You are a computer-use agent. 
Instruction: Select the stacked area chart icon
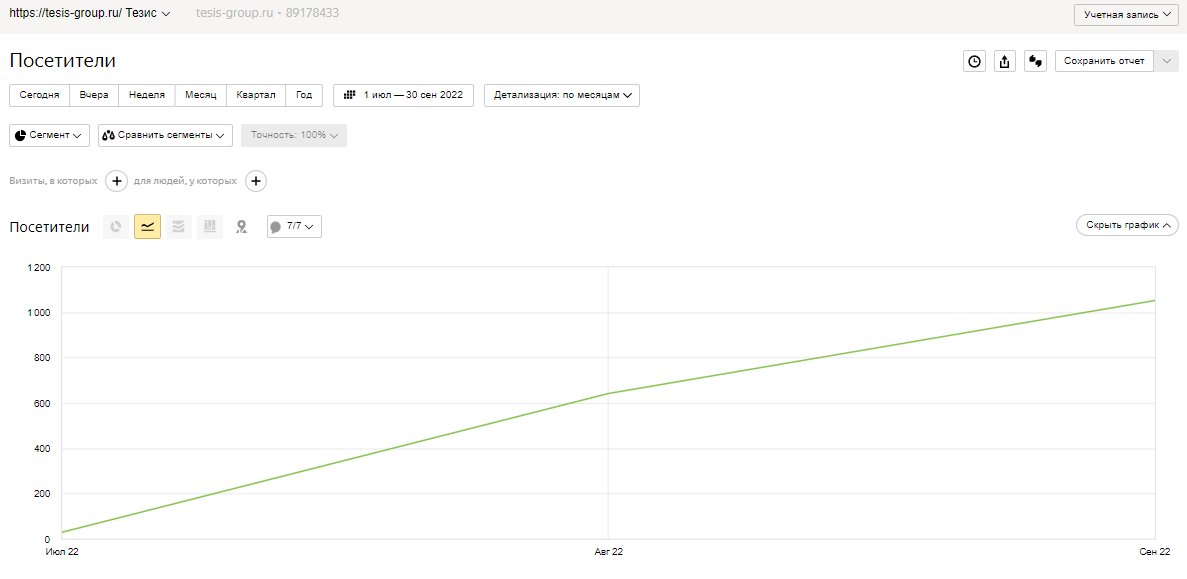click(x=178, y=227)
